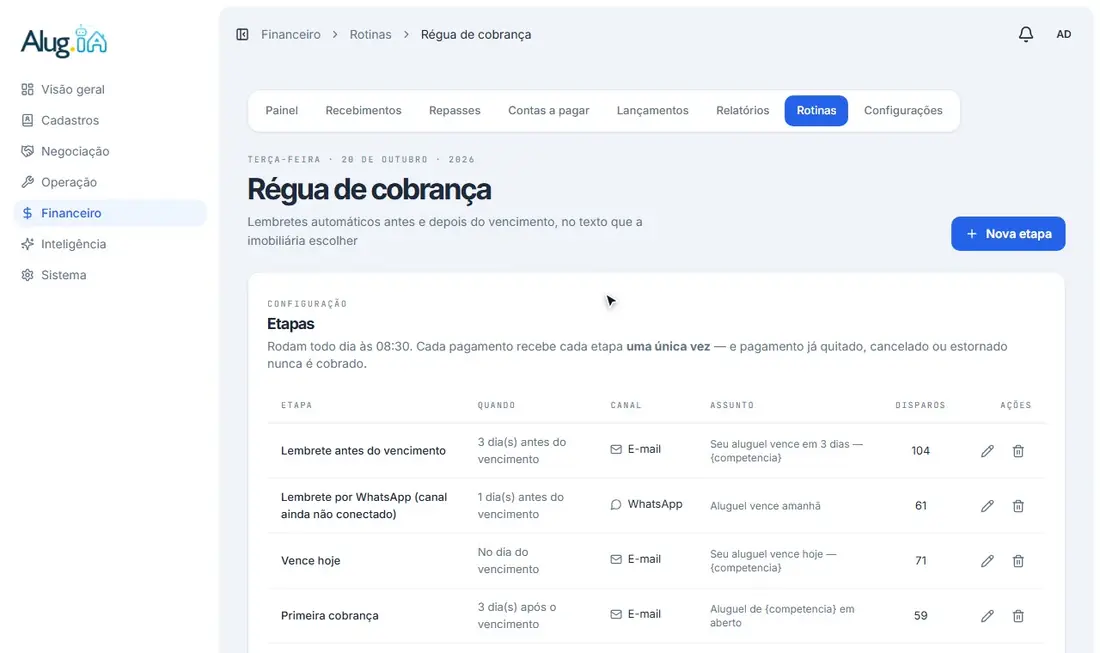
Task: Navigate to Rotinas breadcrumb
Action: coord(370,34)
